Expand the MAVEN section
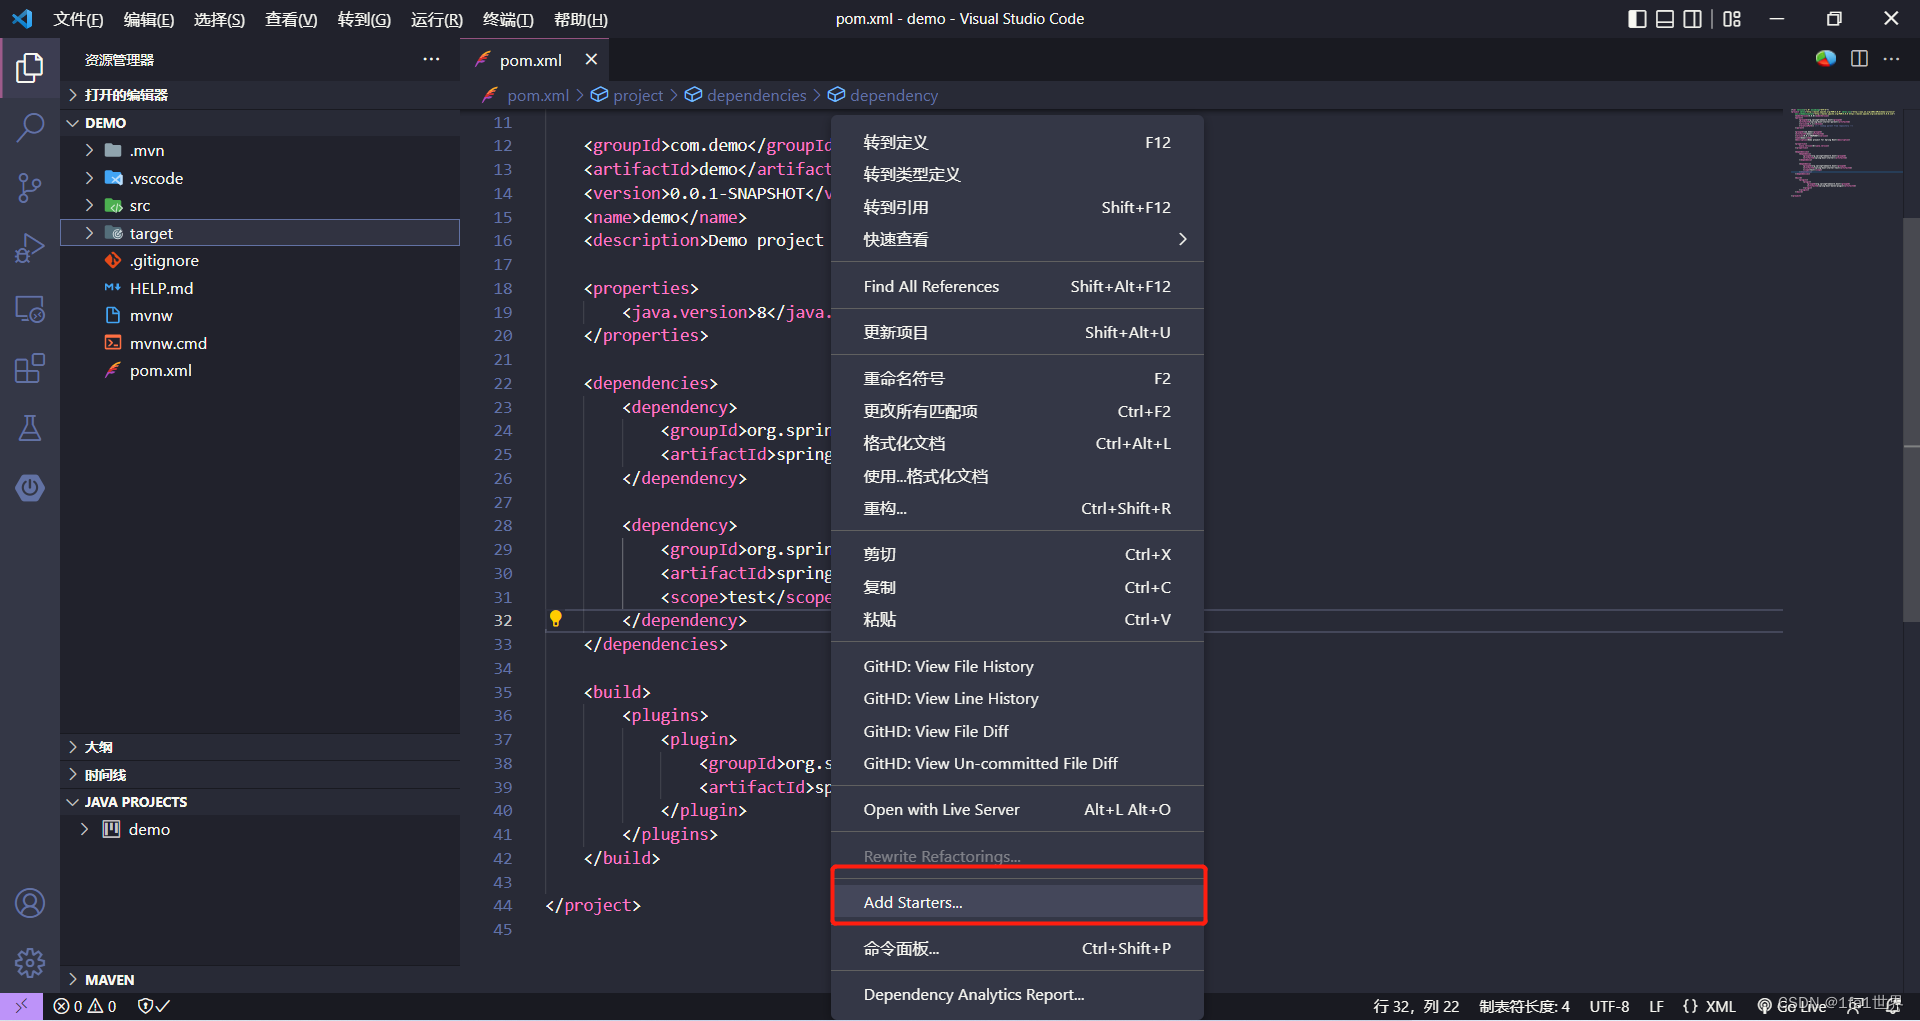This screenshot has height=1021, width=1920. (x=260, y=979)
